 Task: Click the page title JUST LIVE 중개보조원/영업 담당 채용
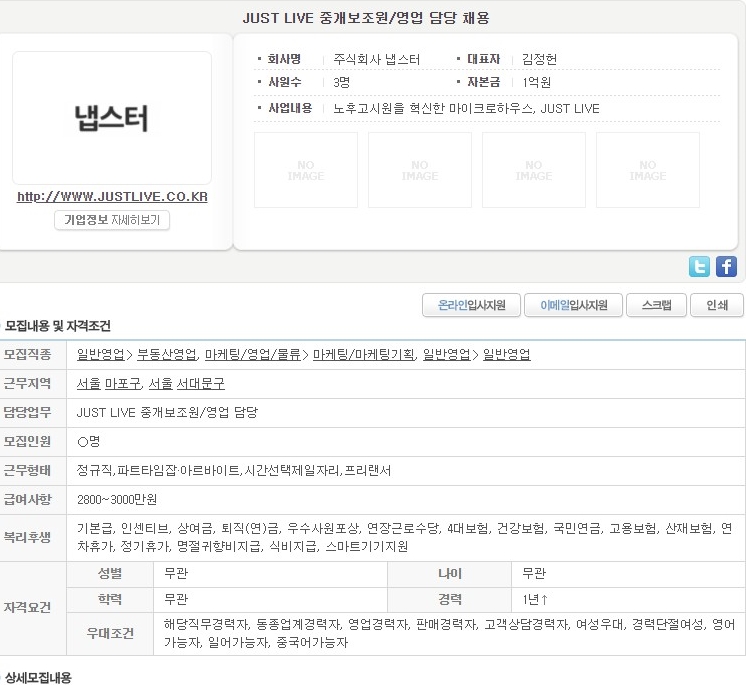(366, 18)
